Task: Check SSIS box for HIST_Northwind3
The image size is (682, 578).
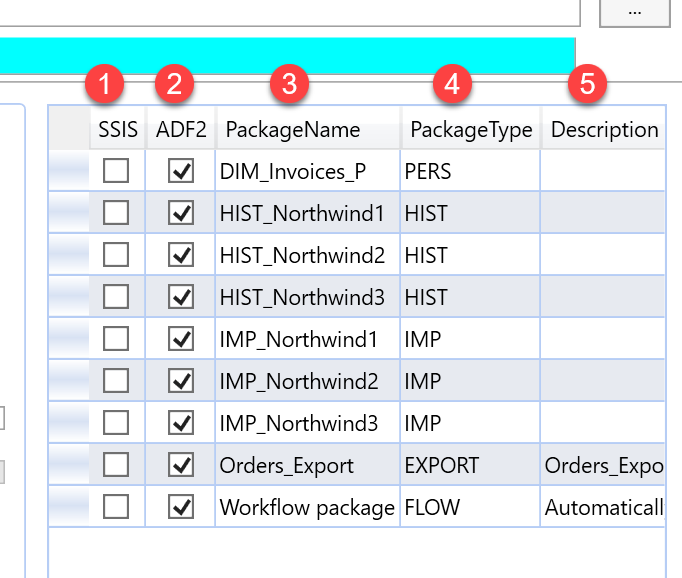Action: [116, 297]
